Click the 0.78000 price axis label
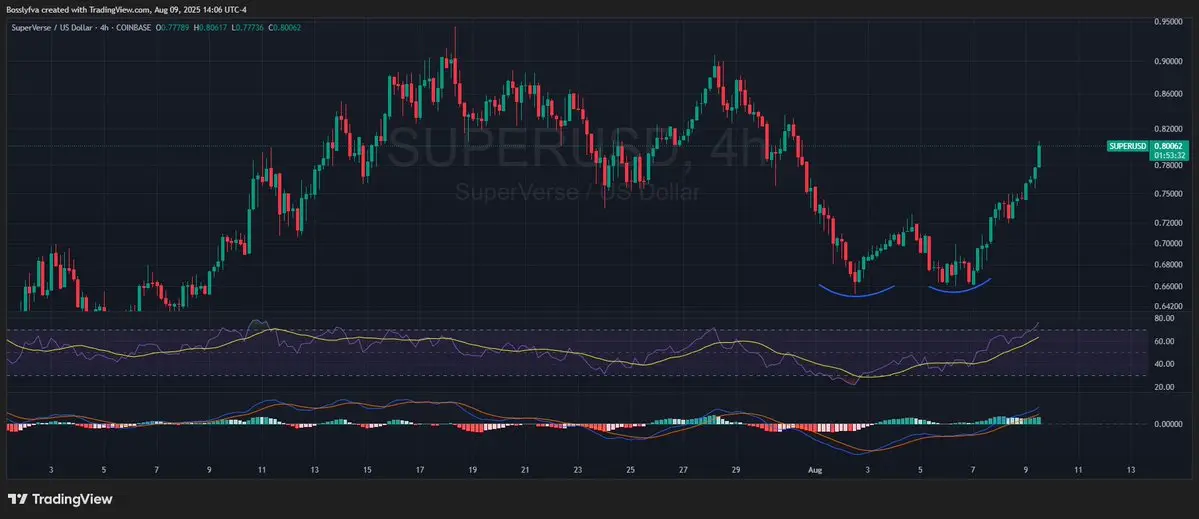1199x519 pixels. coord(1168,165)
